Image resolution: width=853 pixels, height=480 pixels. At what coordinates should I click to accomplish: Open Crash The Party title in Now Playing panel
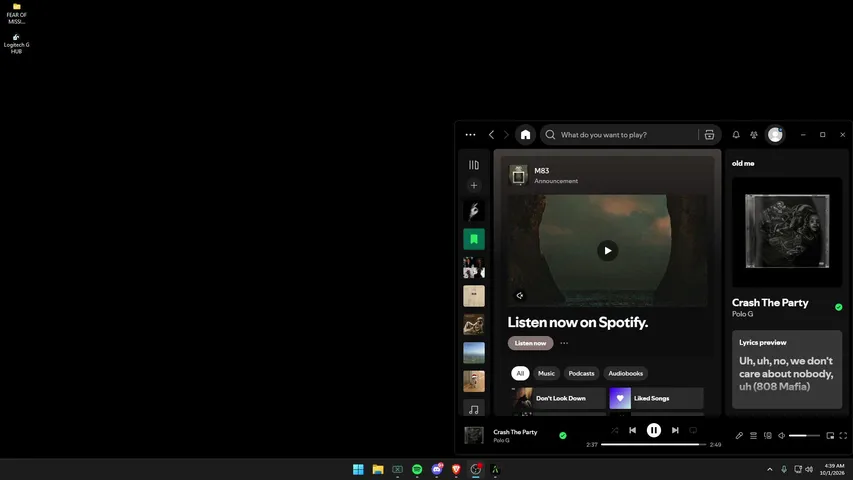[770, 303]
